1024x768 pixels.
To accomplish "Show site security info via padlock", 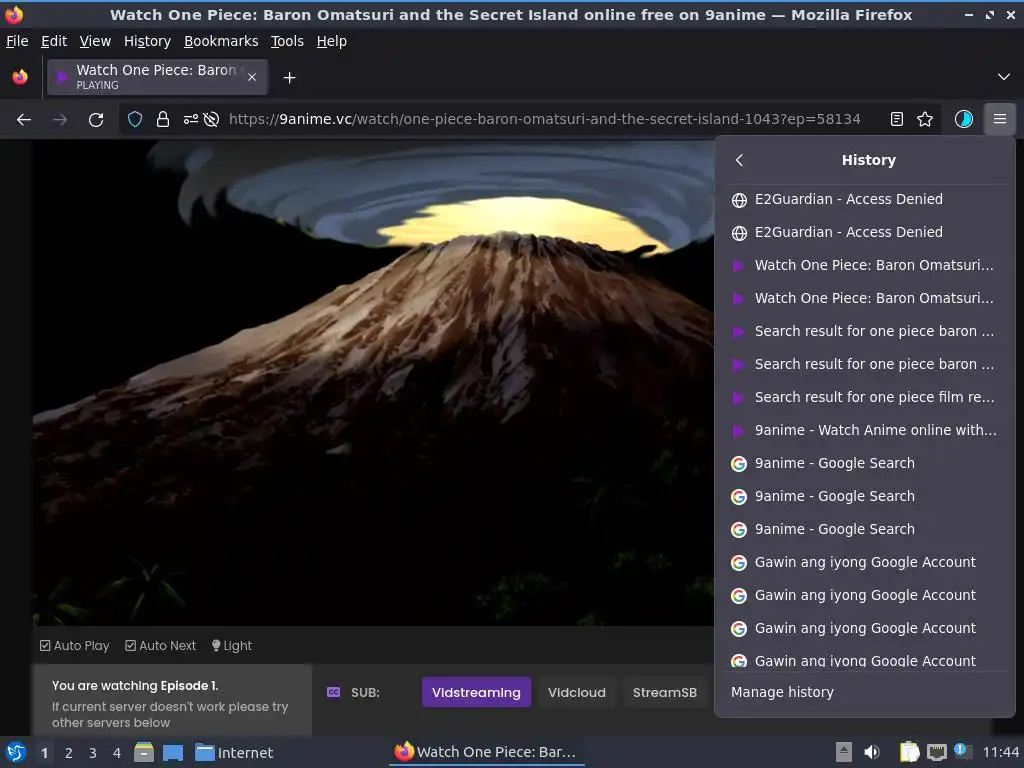I will (163, 120).
